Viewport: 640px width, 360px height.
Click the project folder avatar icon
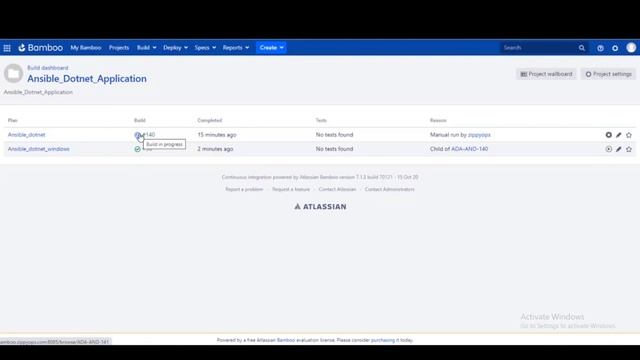click(x=13, y=74)
